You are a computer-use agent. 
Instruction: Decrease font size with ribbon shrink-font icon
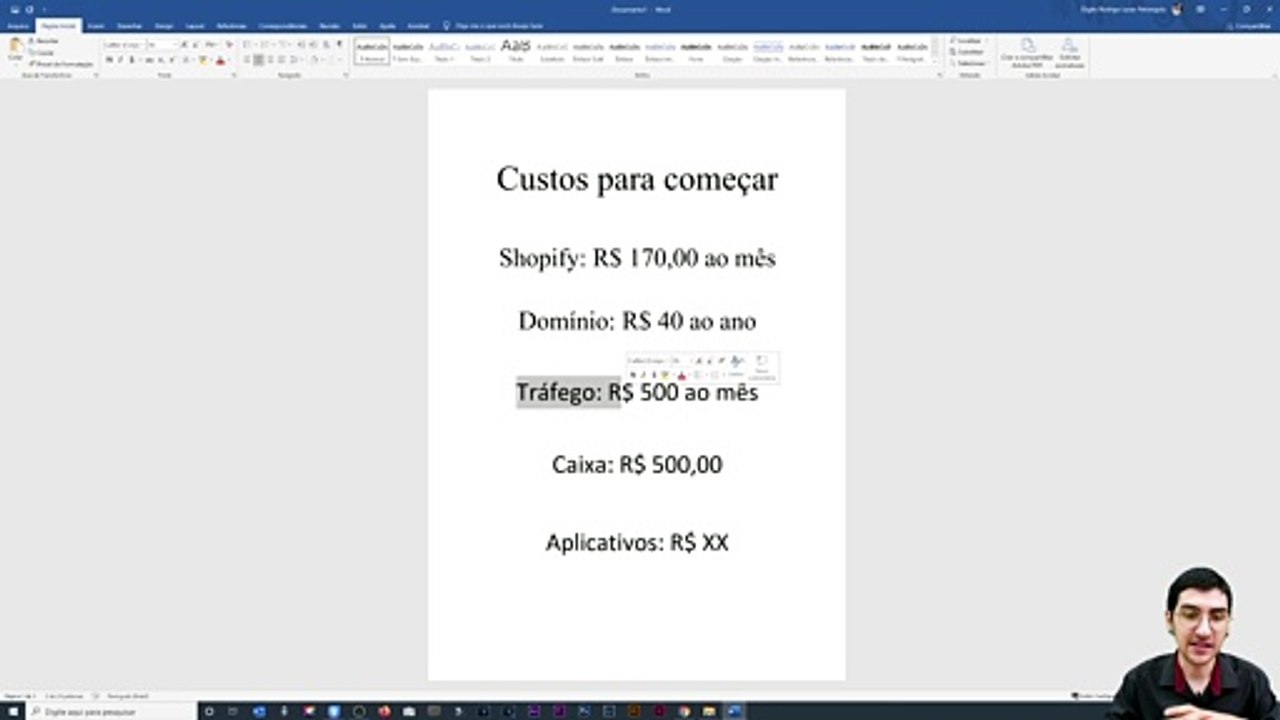tap(195, 45)
